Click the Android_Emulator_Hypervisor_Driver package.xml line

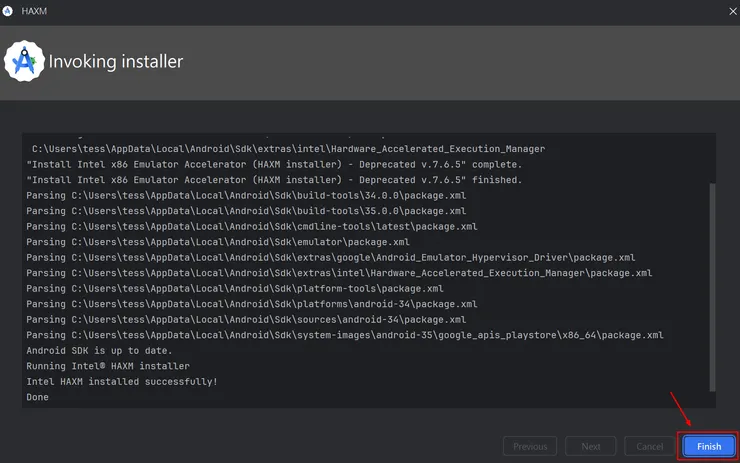330,258
